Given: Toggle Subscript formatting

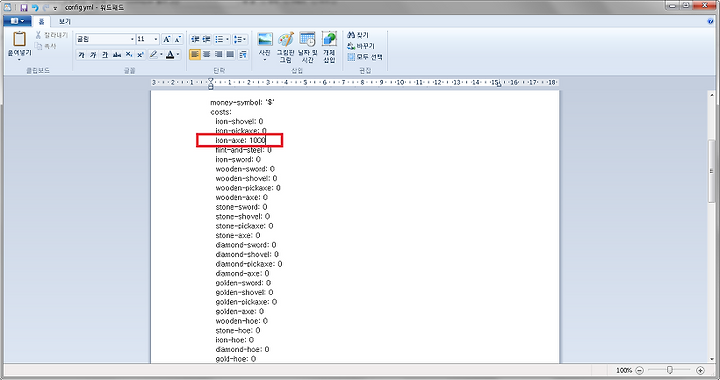Looking at the screenshot, I should pyautogui.click(x=129, y=55).
